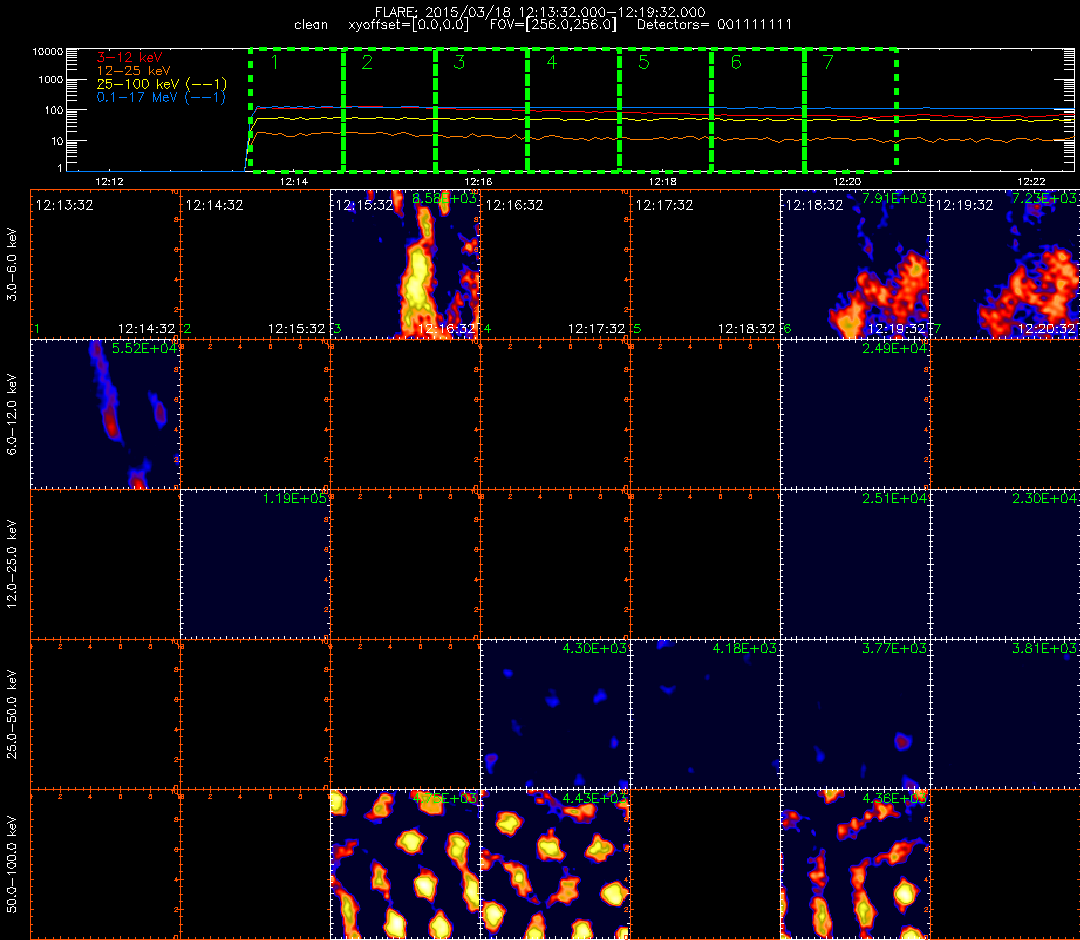Click the 12:12 tick label on time axis

pos(109,182)
